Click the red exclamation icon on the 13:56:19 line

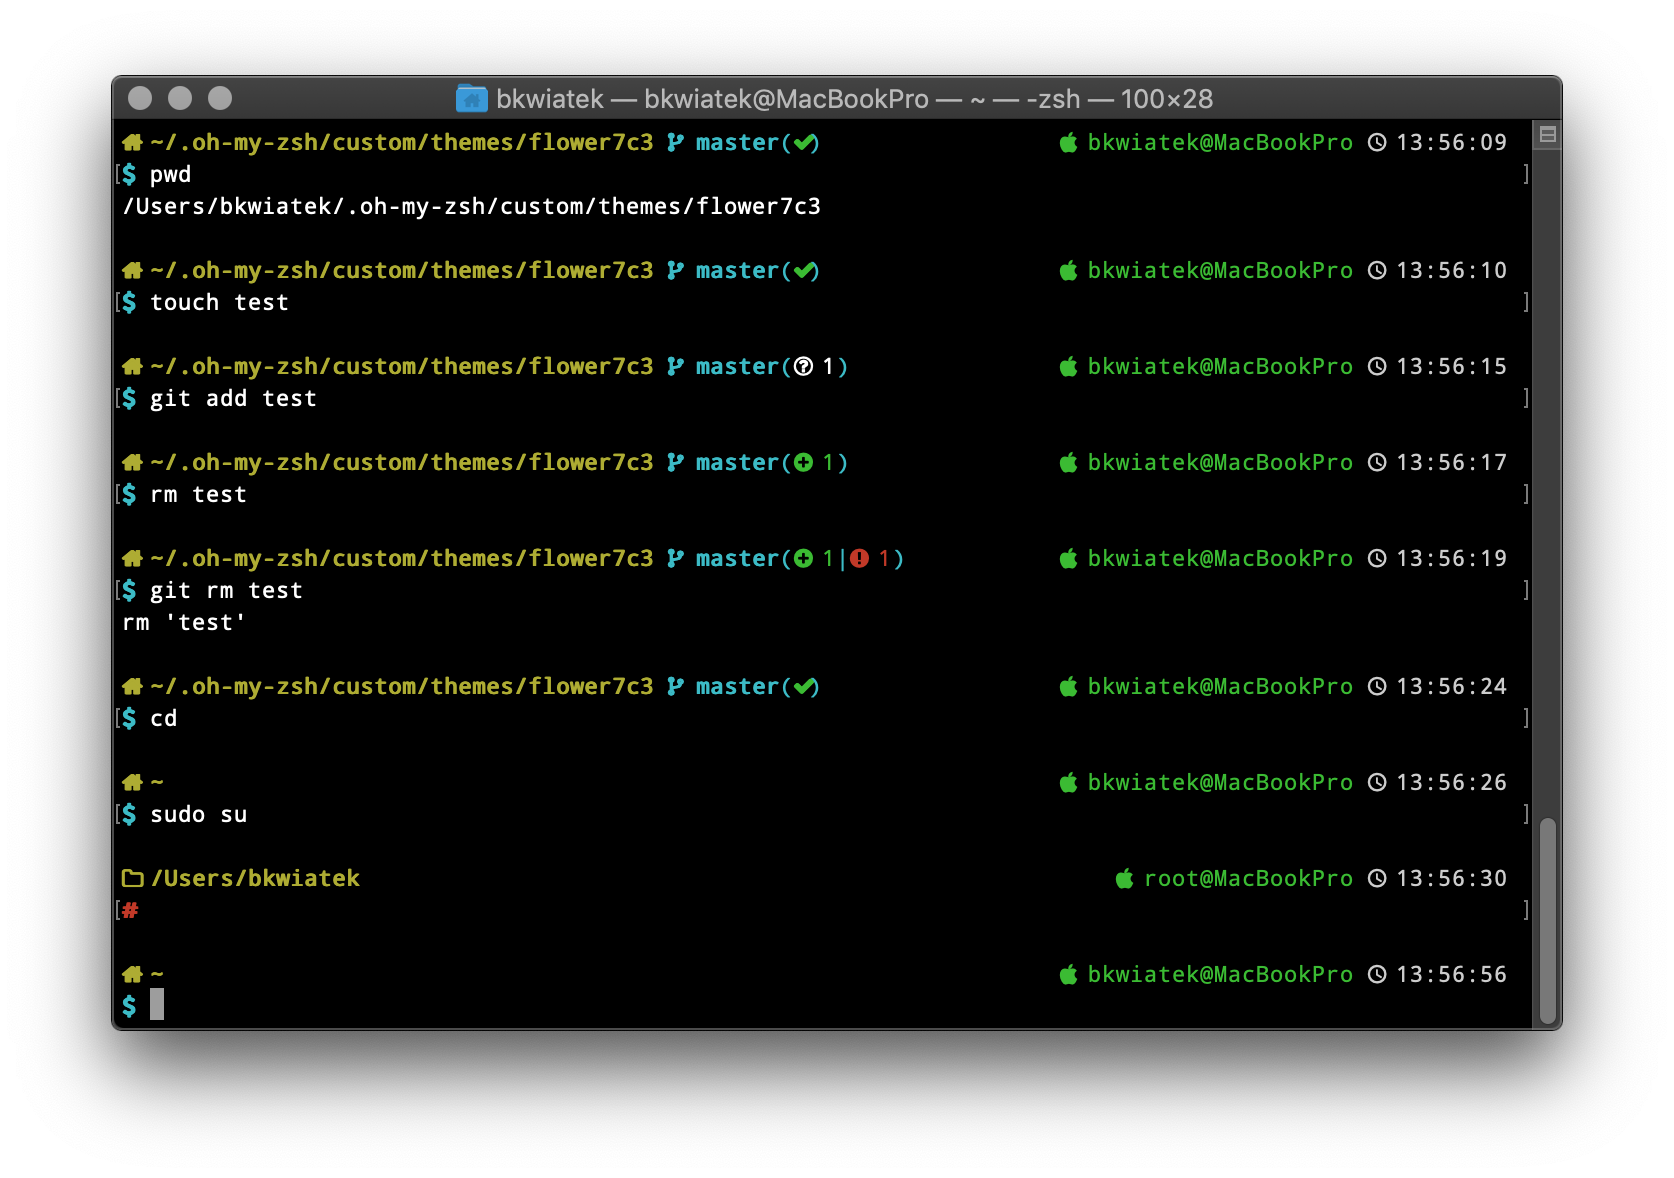pyautogui.click(x=859, y=558)
